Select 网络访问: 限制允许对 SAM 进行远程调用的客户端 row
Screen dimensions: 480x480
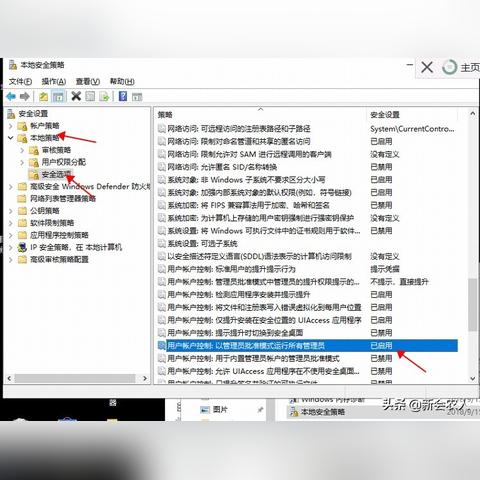(307, 154)
